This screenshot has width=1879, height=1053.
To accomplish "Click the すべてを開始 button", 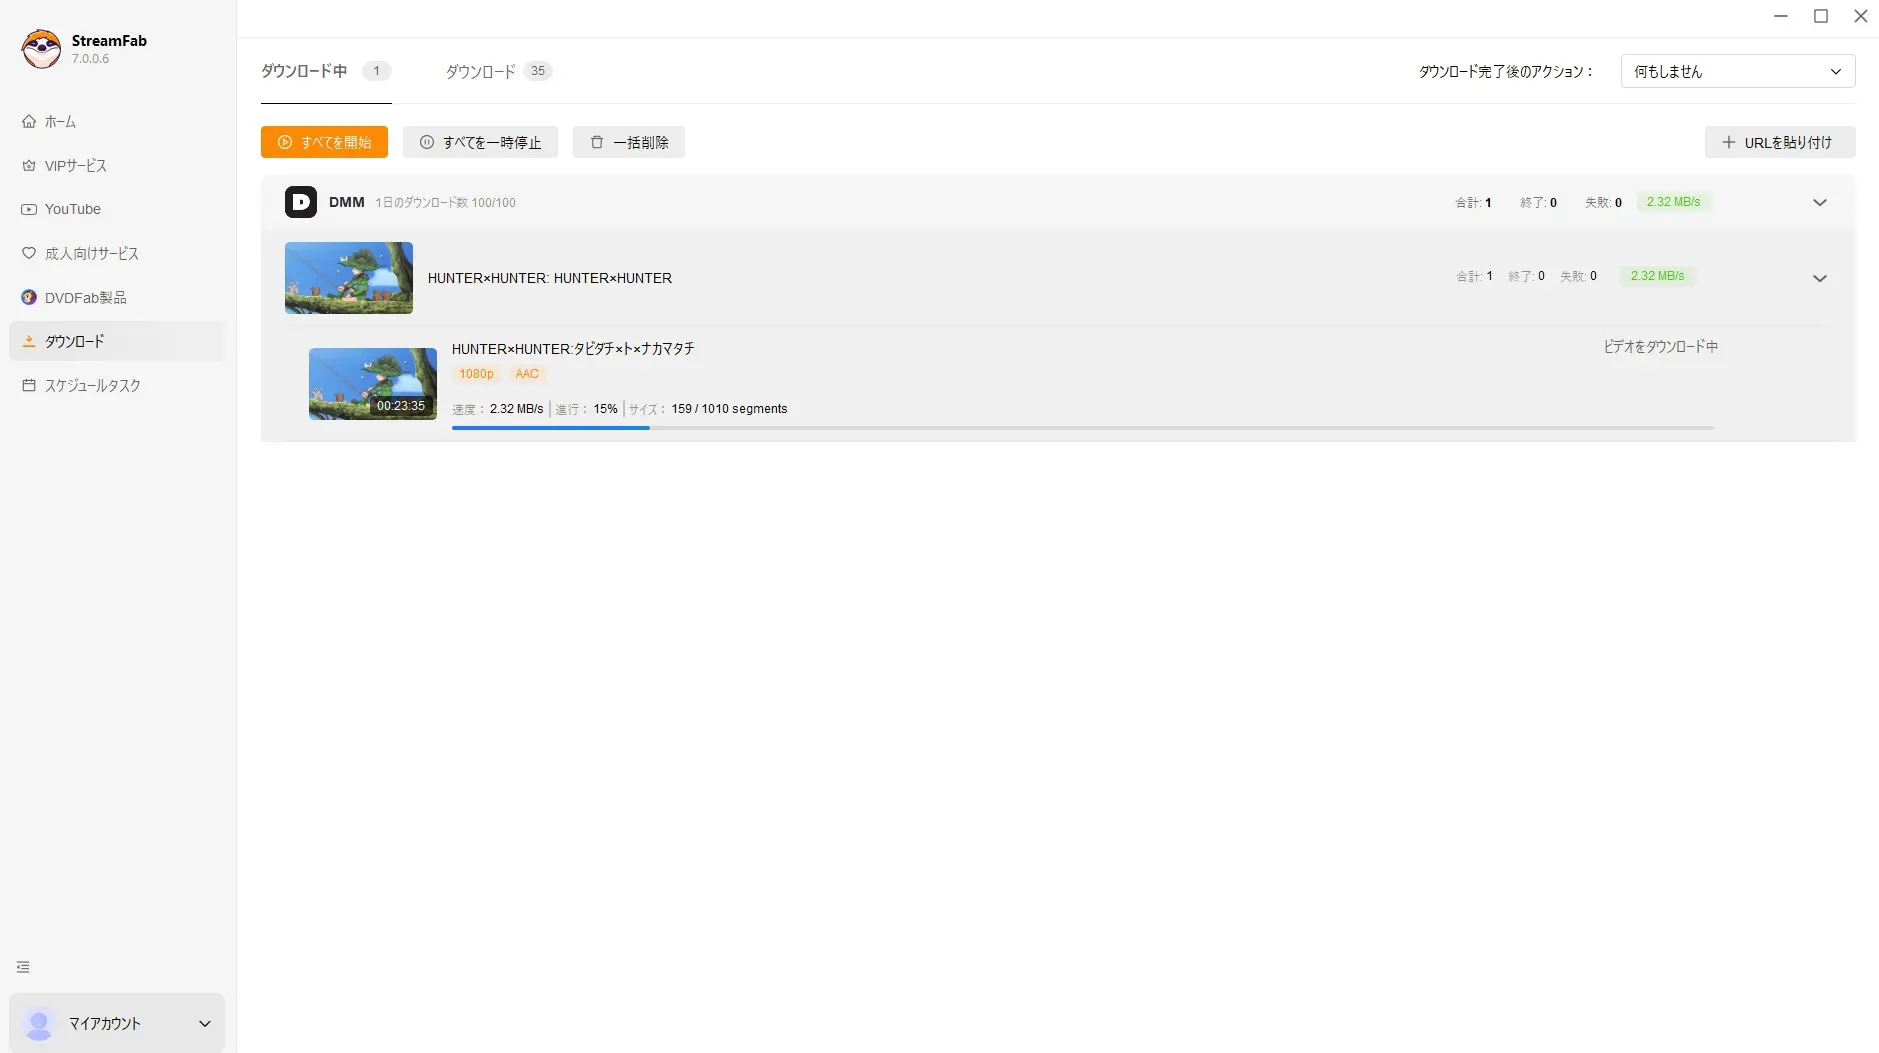I will 324,142.
